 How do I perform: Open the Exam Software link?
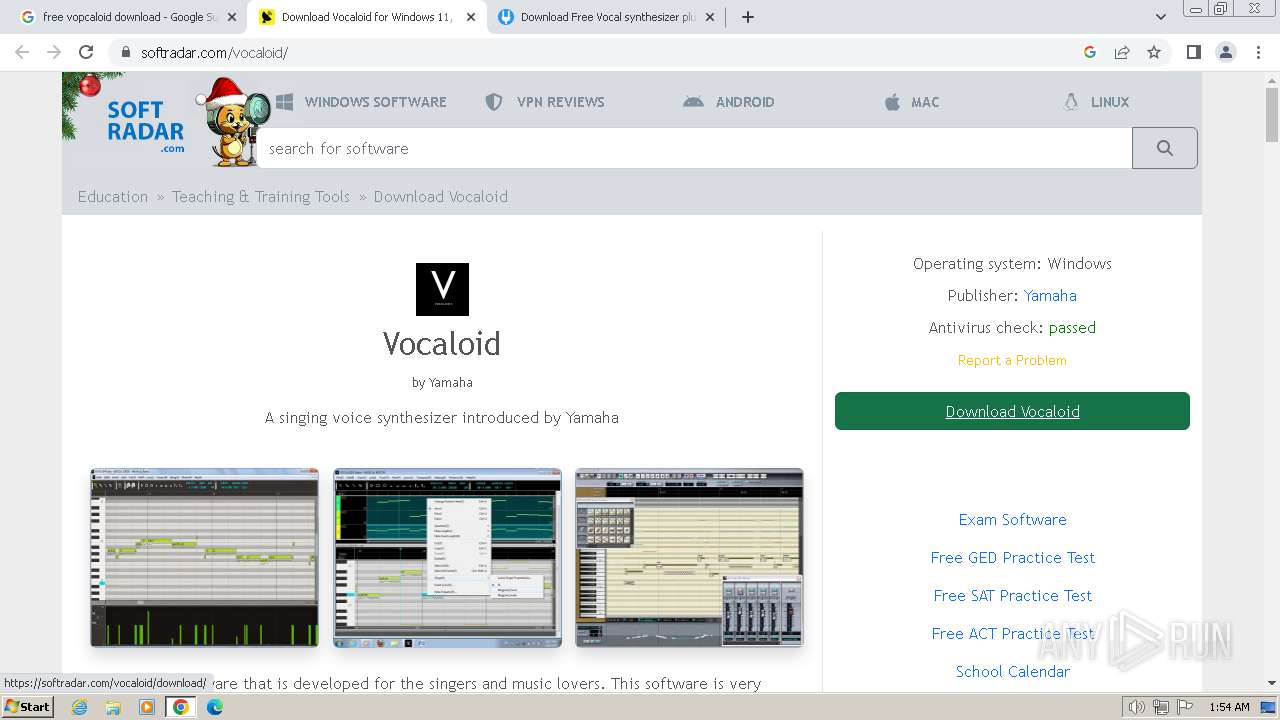(1012, 519)
